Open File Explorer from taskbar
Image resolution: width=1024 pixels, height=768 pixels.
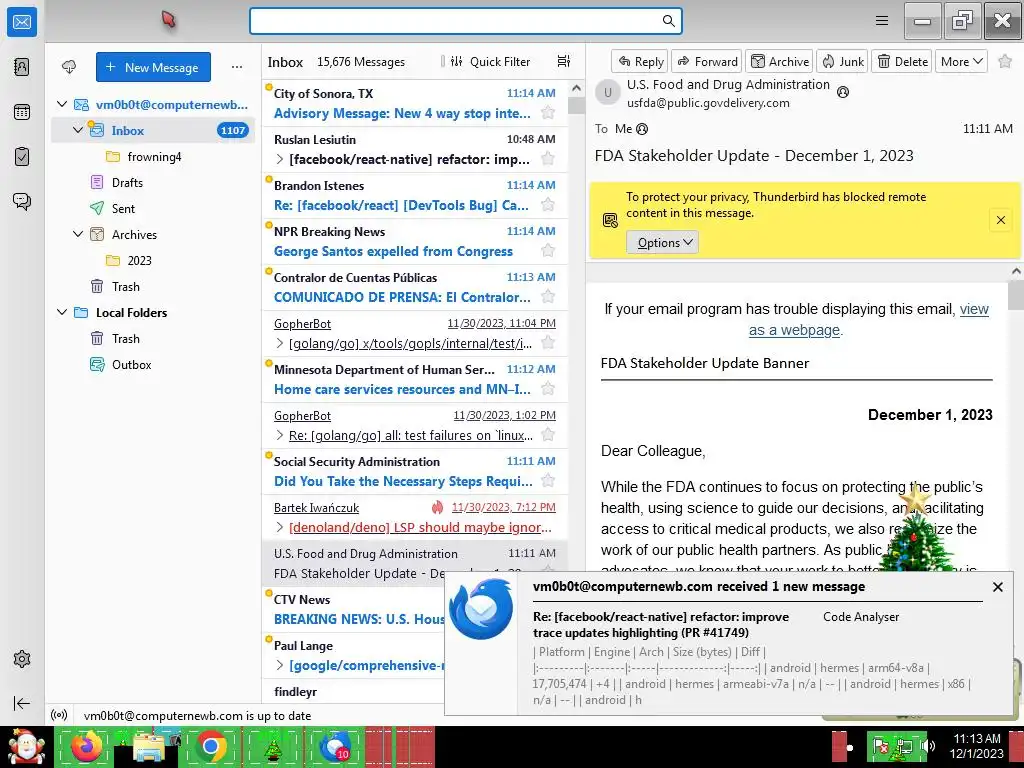pyautogui.click(x=150, y=748)
